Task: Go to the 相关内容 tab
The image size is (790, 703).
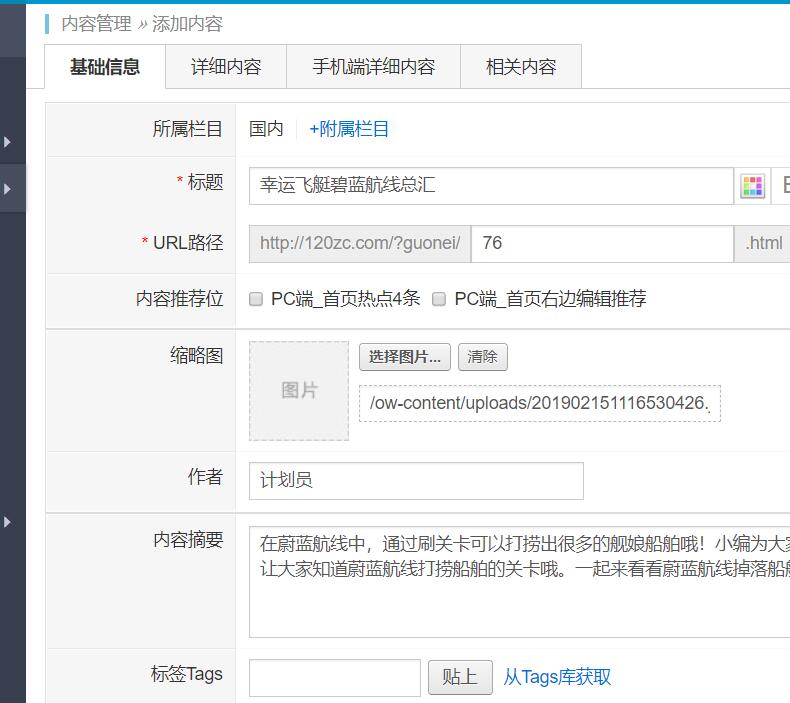Action: tap(520, 67)
